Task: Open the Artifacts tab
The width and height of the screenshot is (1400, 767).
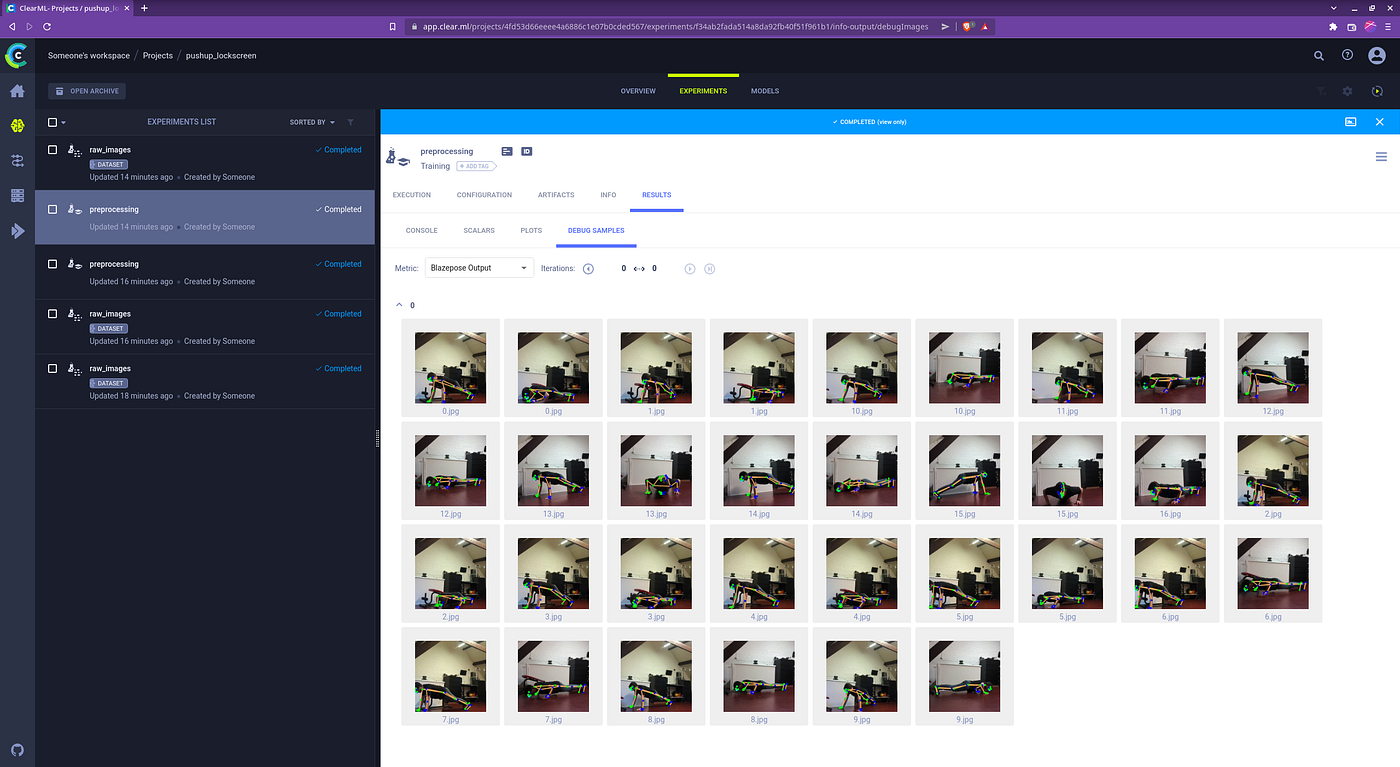Action: [556, 195]
